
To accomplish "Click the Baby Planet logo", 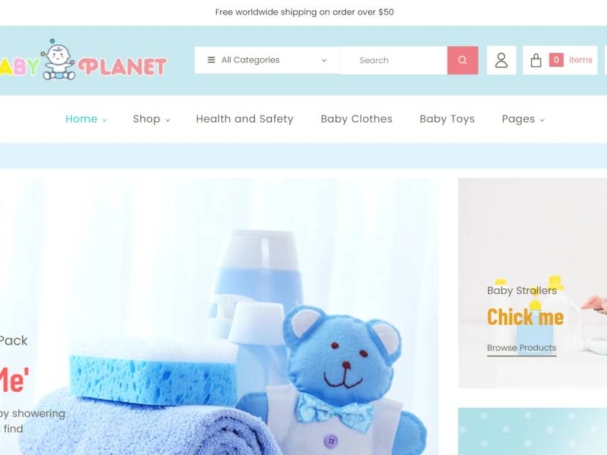I will 83,60.
